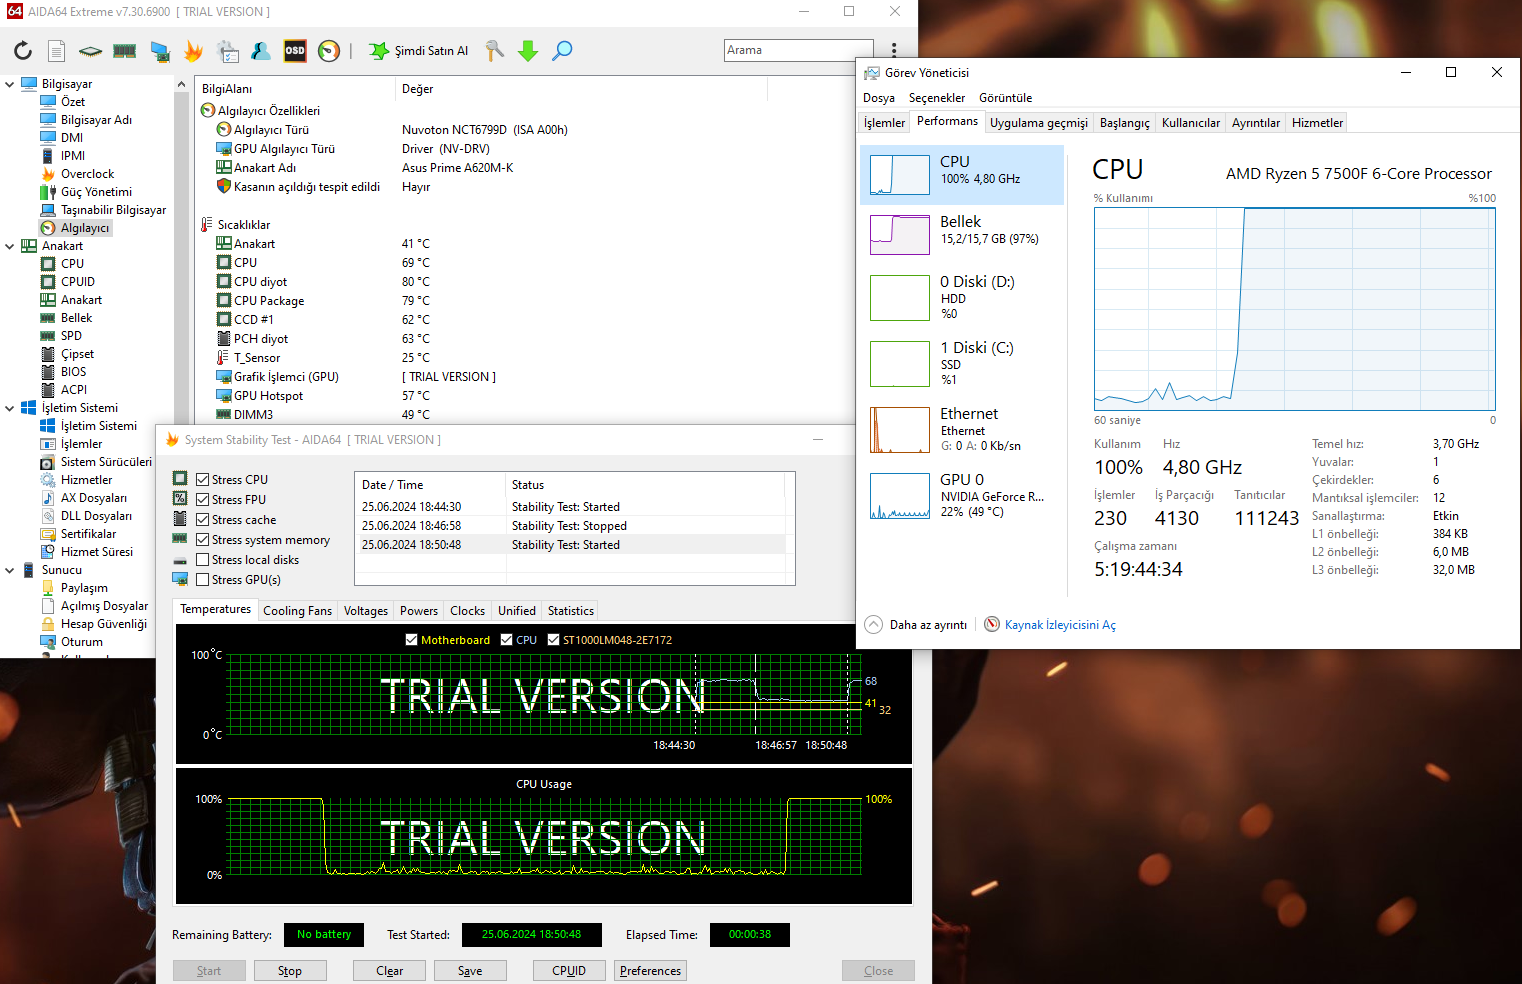Click the magnifier search toolbar icon
This screenshot has width=1522, height=984.
562,51
